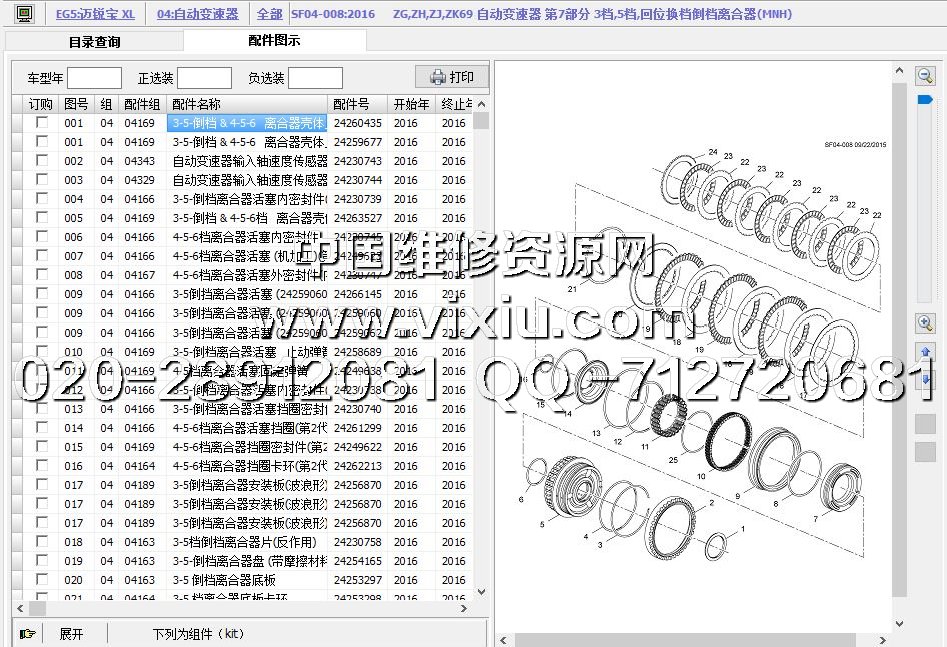Focus the 车型年 input field
Image resolution: width=947 pixels, height=647 pixels.
(x=94, y=78)
